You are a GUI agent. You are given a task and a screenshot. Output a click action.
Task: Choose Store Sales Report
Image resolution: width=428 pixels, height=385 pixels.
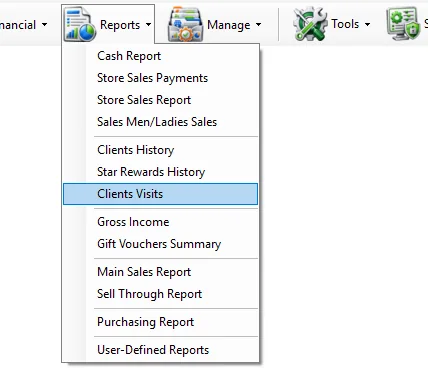click(160, 100)
